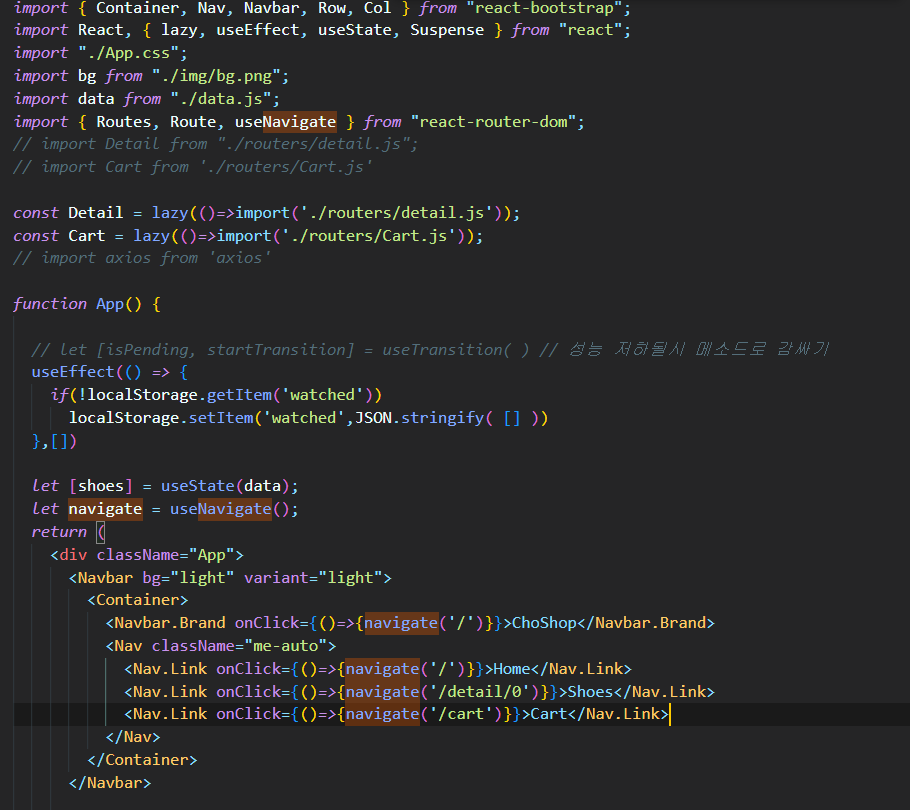
Task: Click the closing </Container> tag
Action: click(x=142, y=760)
